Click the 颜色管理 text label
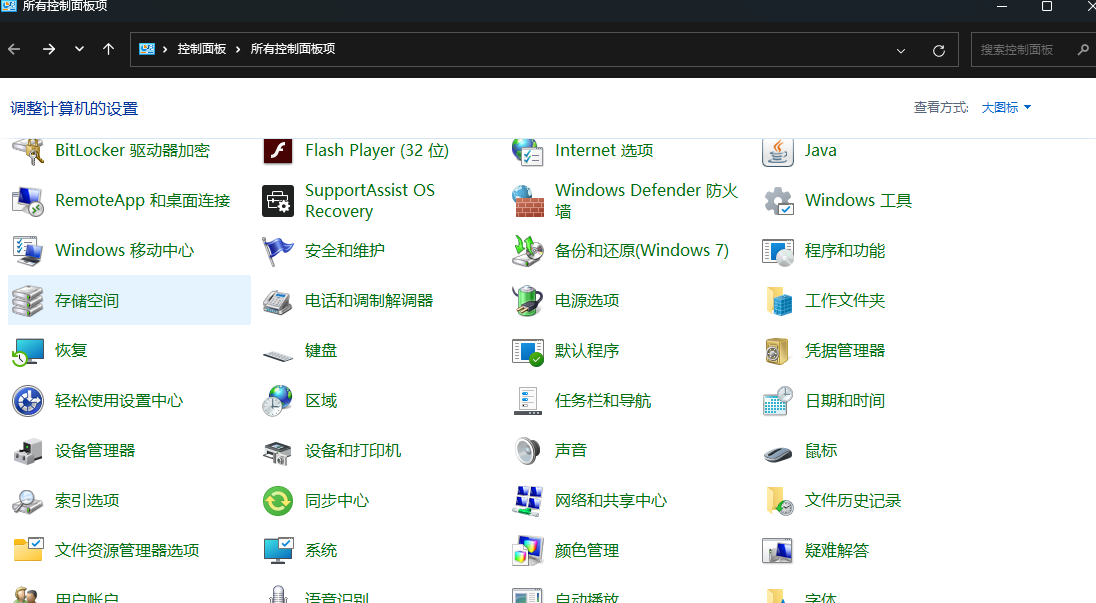This screenshot has width=1096, height=603. 587,551
